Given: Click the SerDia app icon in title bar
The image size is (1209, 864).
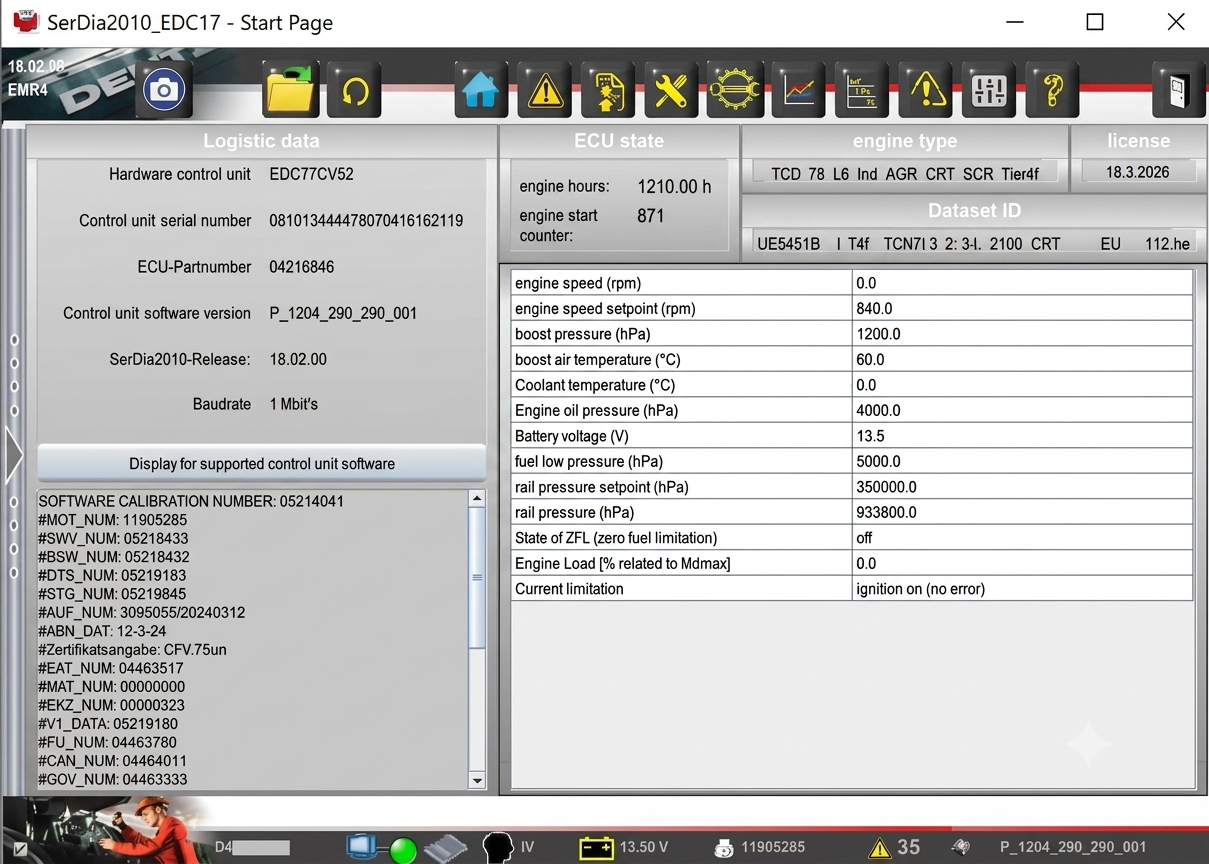Looking at the screenshot, I should [25, 21].
